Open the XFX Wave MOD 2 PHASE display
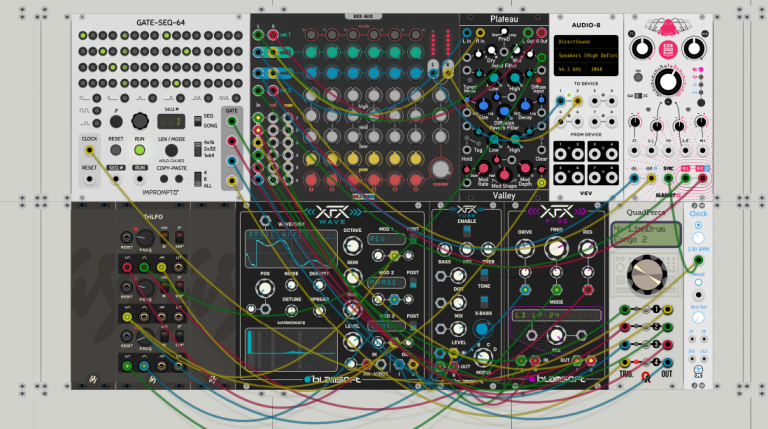Screen dimensions: 768x429 coord(386,283)
